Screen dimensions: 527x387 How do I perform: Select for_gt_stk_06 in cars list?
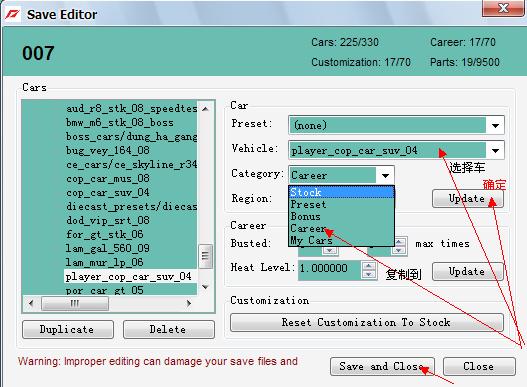tap(105, 235)
